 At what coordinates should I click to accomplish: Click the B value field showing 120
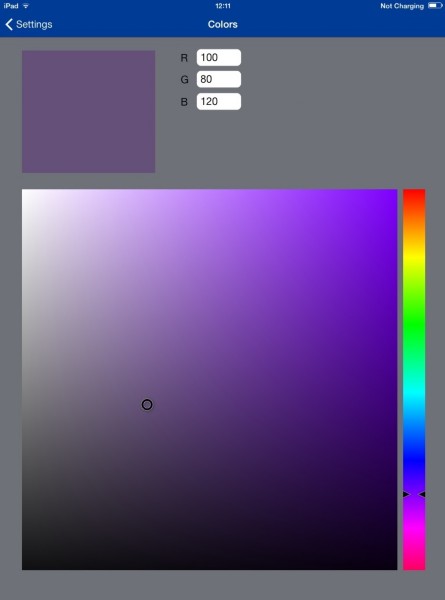[x=219, y=101]
